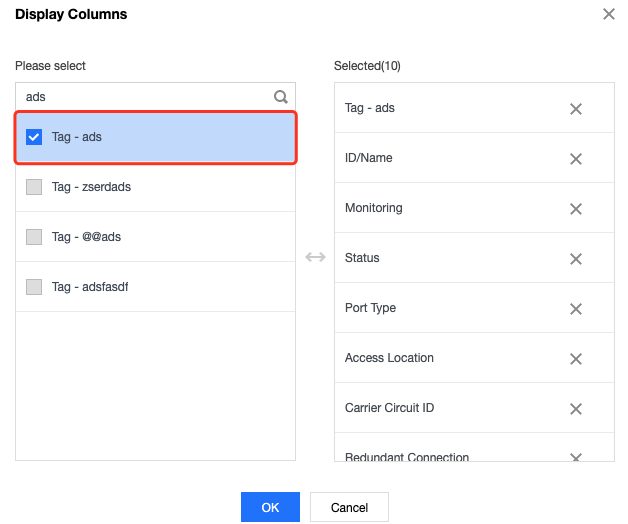Remove ID/Name from selected columns

[576, 159]
